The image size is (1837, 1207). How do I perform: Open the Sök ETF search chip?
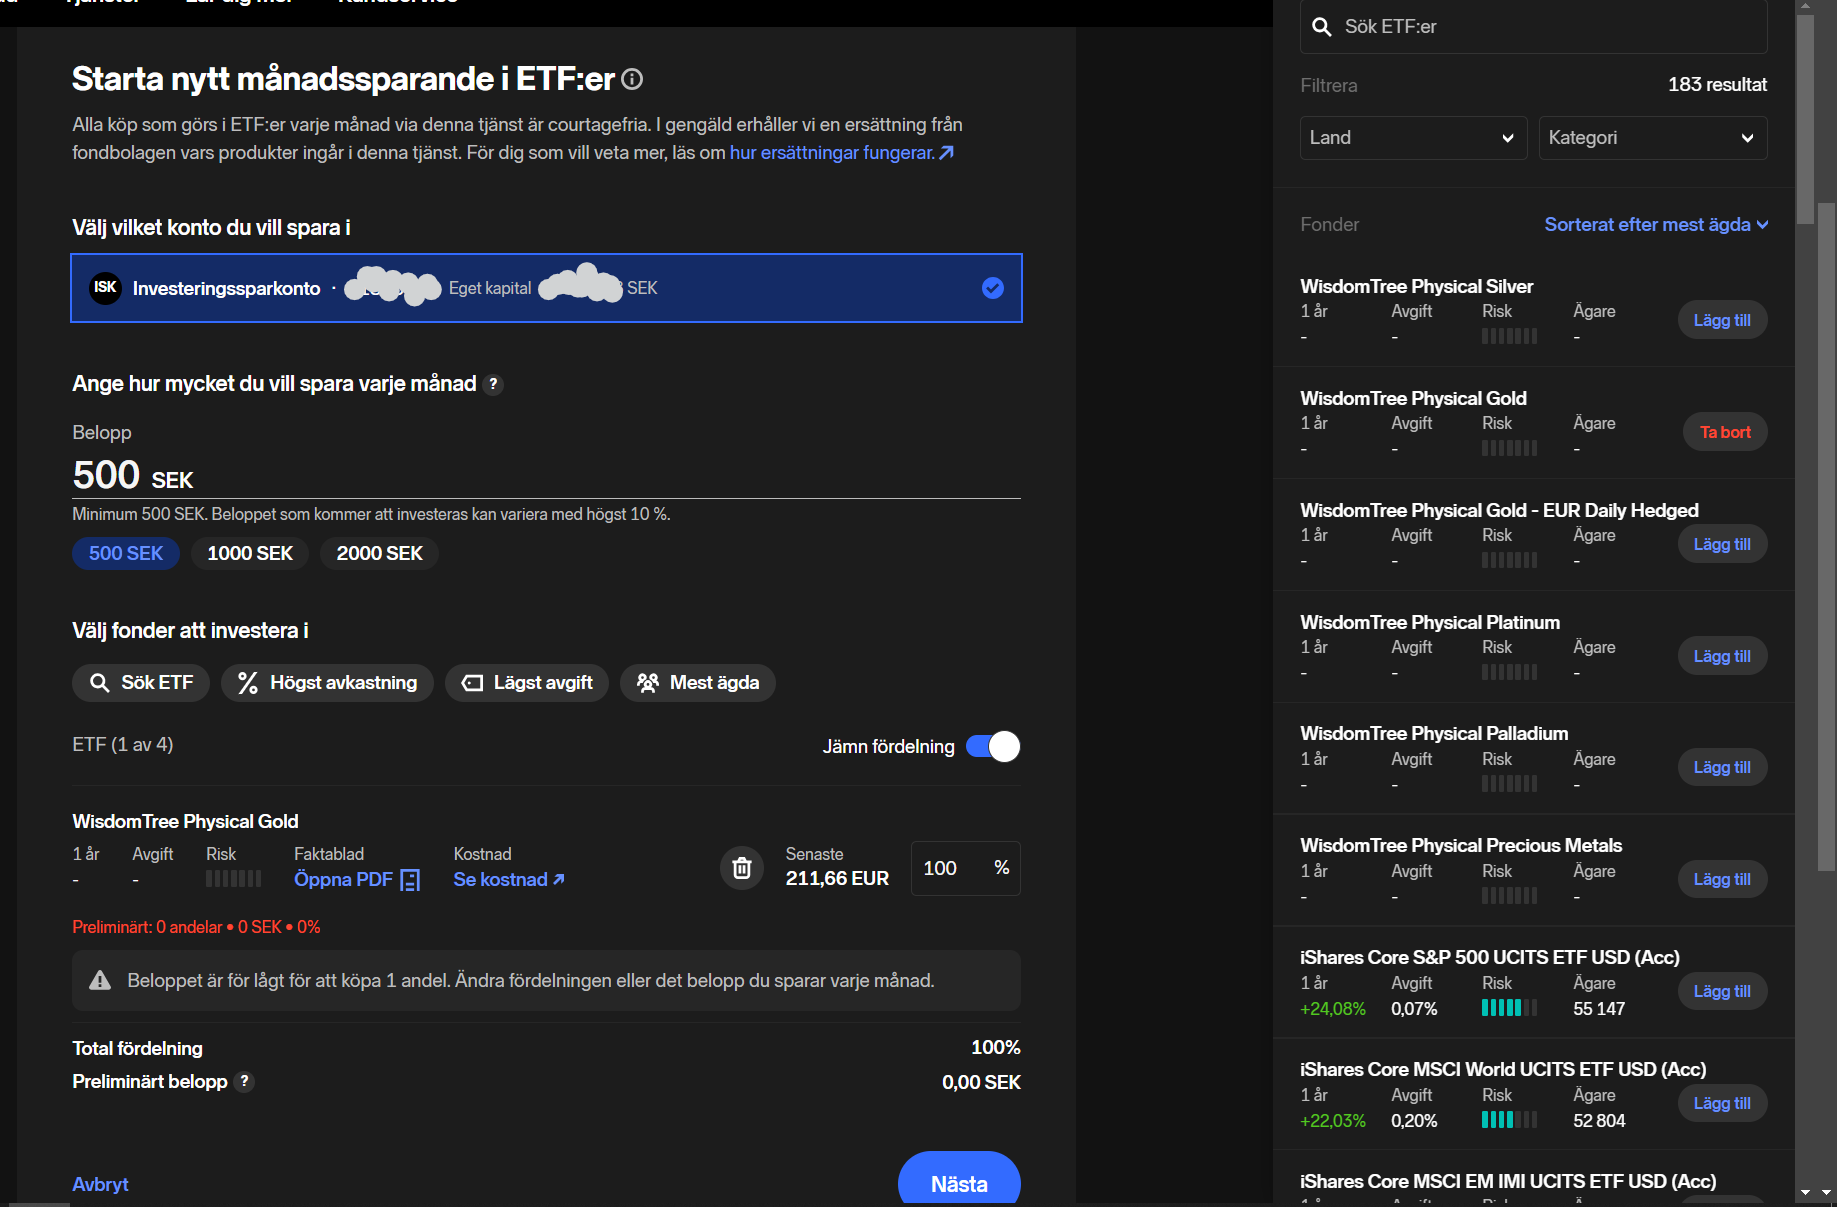coord(141,683)
